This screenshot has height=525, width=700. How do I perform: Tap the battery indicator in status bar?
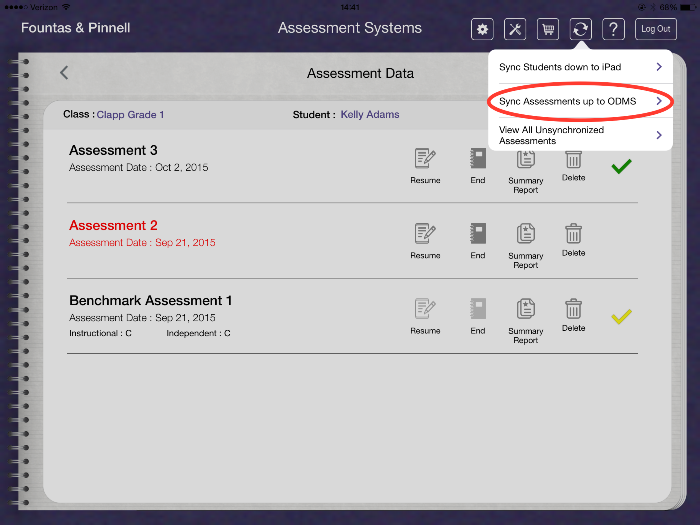tap(688, 7)
